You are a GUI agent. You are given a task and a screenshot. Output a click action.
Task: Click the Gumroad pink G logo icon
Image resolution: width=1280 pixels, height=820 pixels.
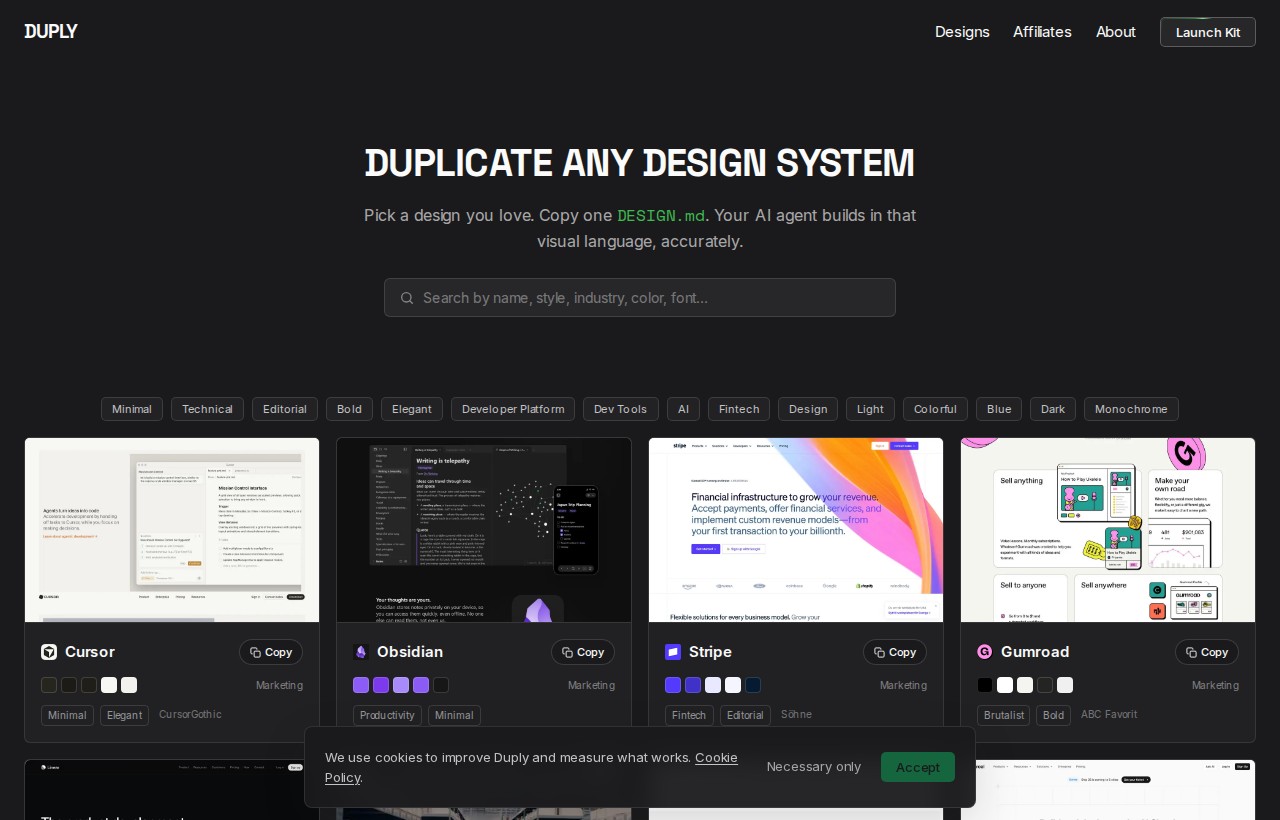point(985,652)
